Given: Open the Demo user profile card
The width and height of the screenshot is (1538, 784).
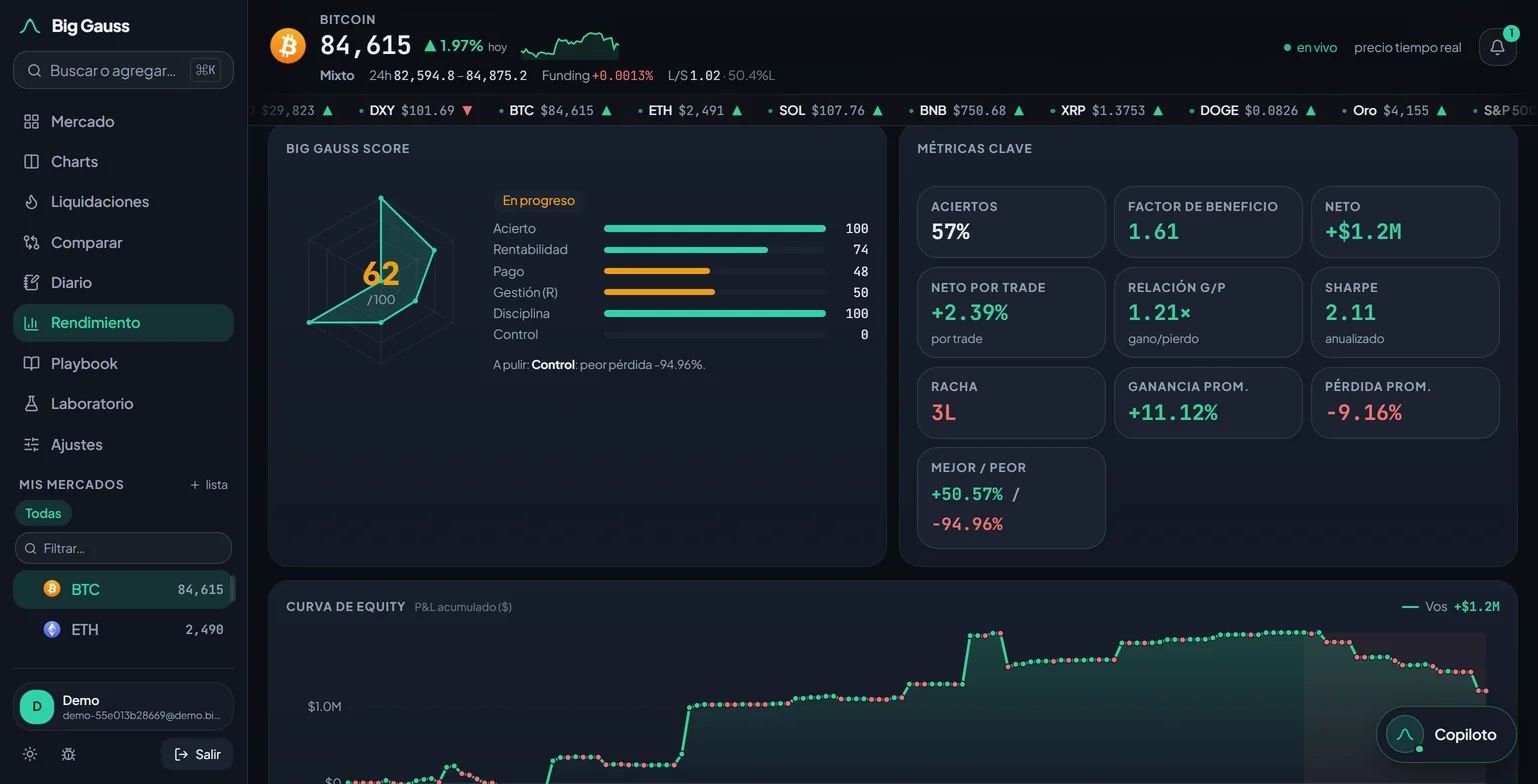Looking at the screenshot, I should pyautogui.click(x=123, y=707).
